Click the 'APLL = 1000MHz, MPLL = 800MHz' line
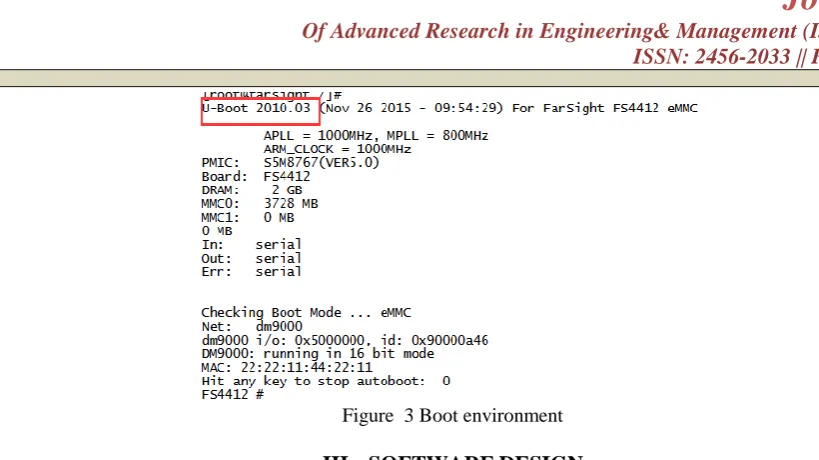Screen dimensions: 819x460 376,136
